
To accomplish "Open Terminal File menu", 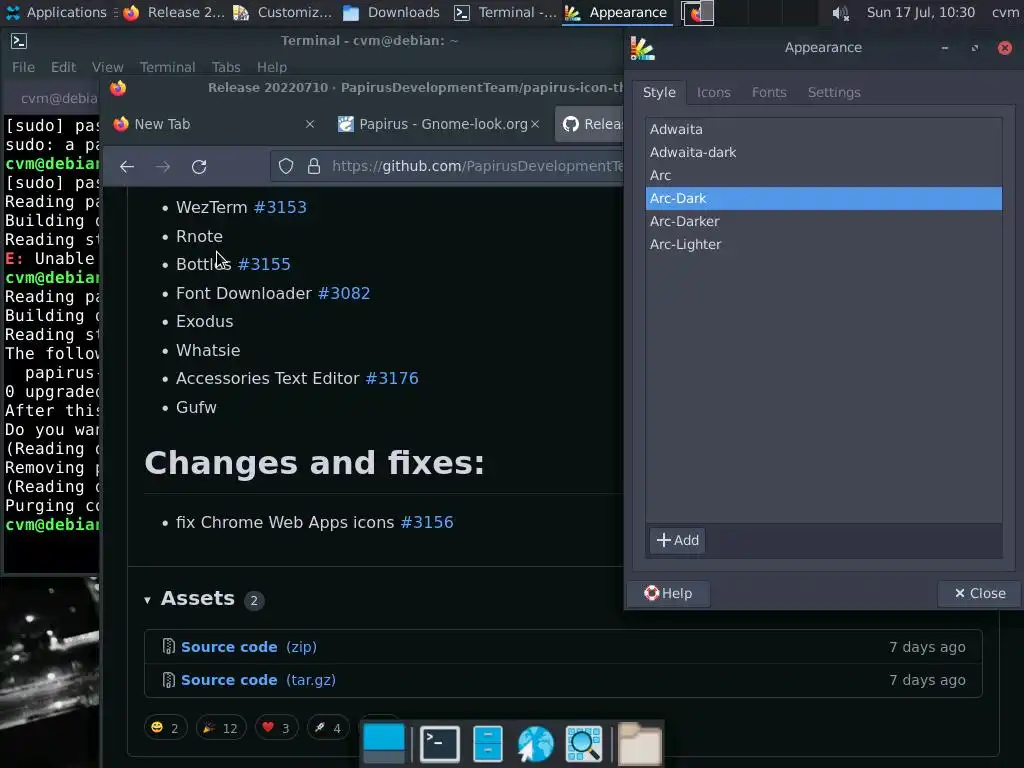I will pyautogui.click(x=23, y=67).
